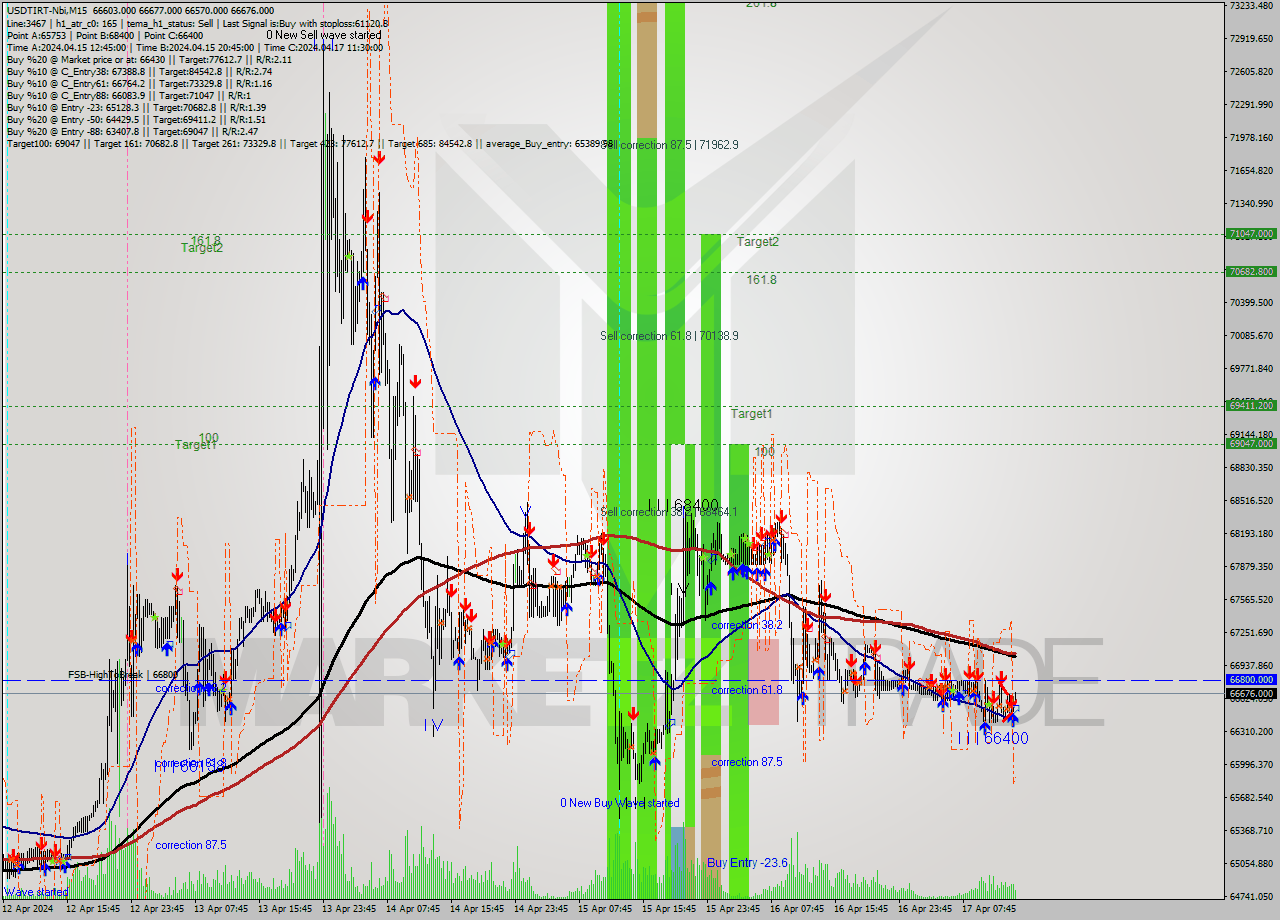This screenshot has width=1280, height=920.
Task: Click the '12 Apr 15:45' time axis label
Action: (93, 909)
